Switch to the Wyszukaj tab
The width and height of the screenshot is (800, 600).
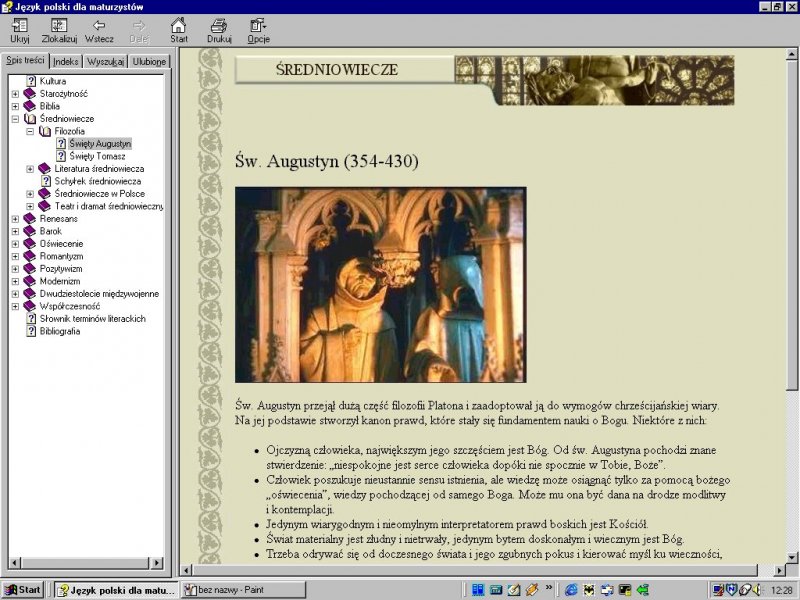coord(105,61)
